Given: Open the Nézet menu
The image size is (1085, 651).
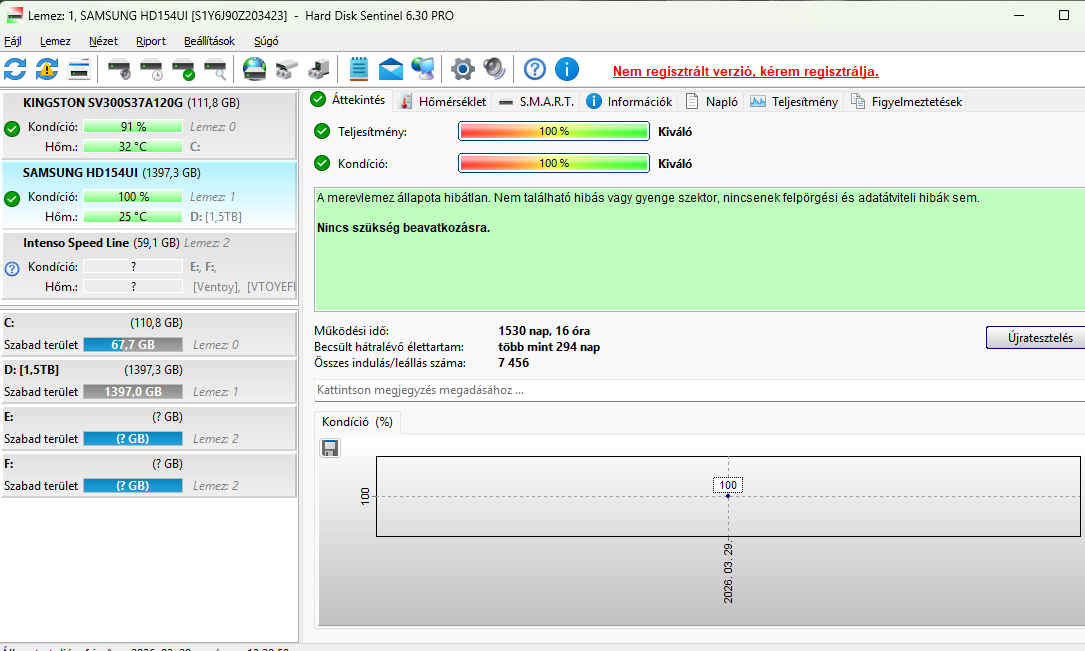Looking at the screenshot, I should [x=103, y=41].
